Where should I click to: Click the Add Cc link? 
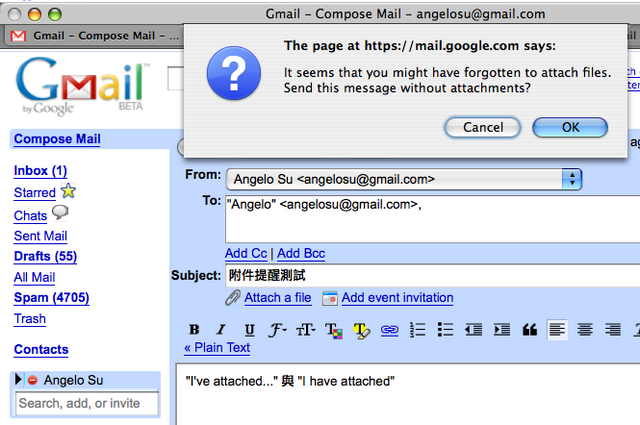[x=246, y=254]
